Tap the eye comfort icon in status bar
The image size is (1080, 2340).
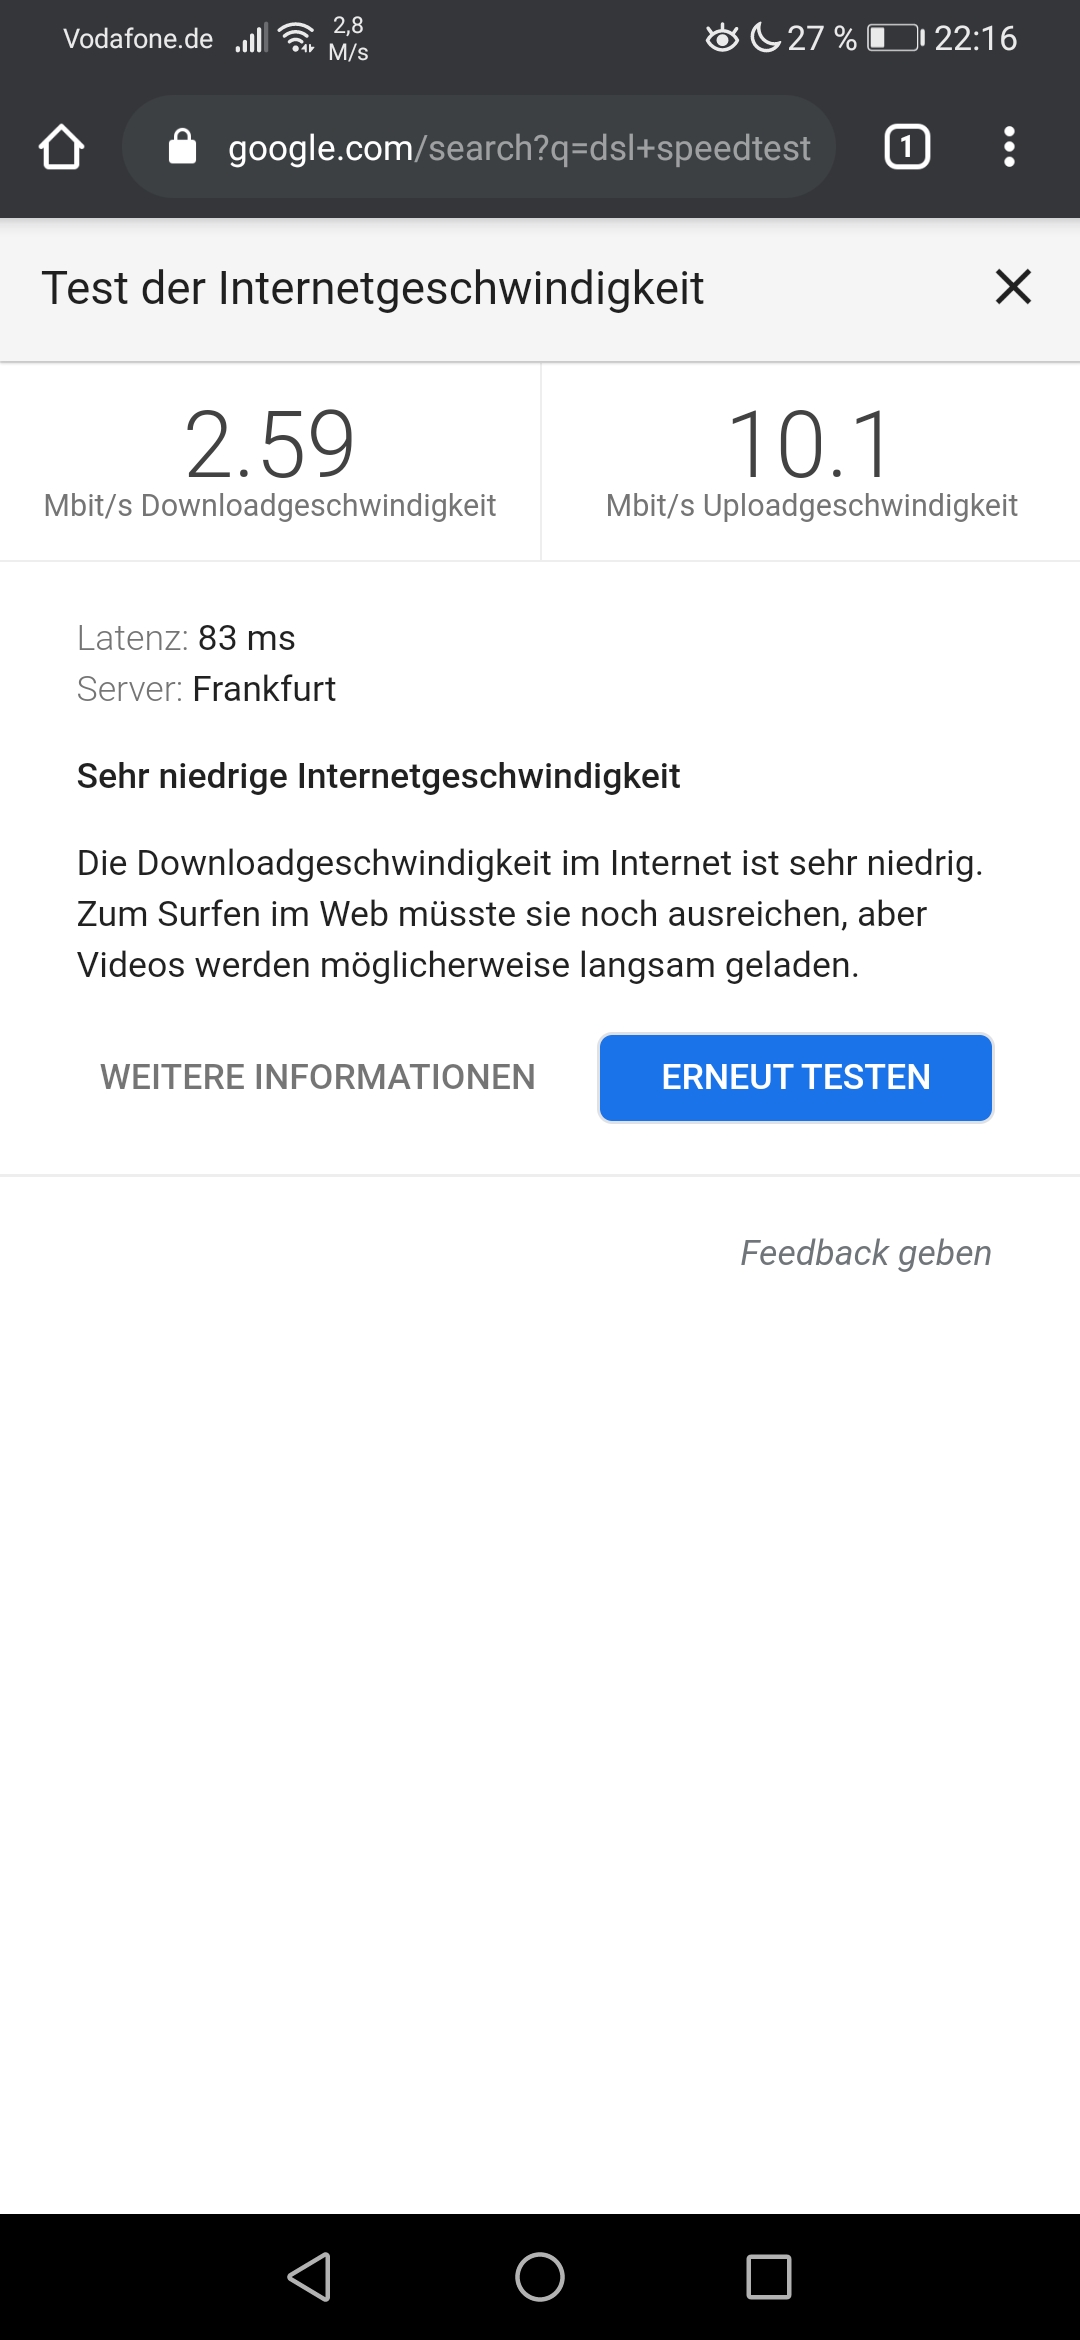click(x=722, y=38)
